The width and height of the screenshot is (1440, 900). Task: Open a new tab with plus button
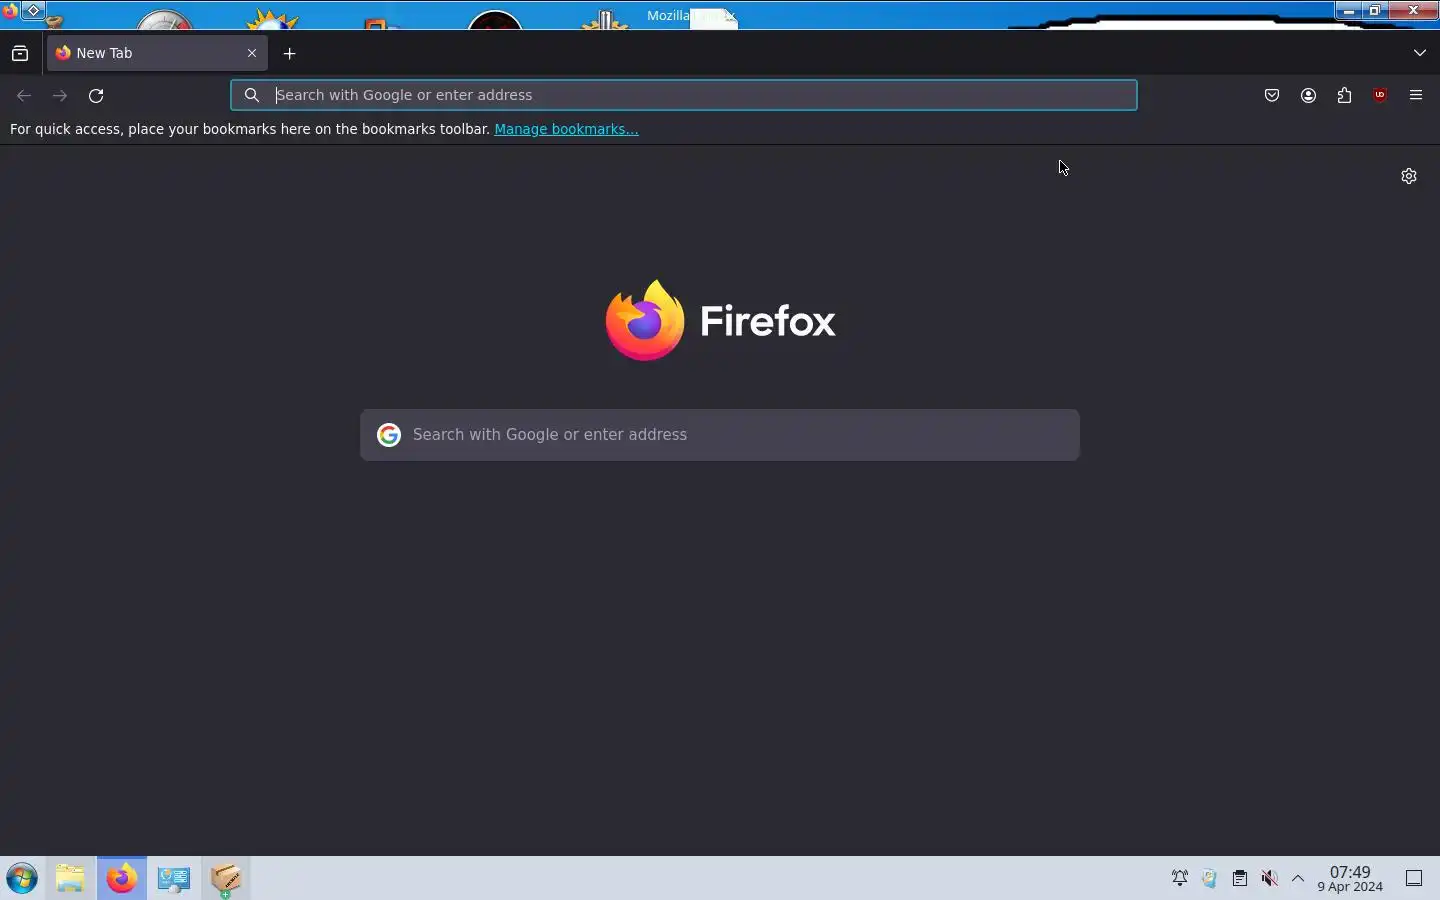click(x=290, y=54)
